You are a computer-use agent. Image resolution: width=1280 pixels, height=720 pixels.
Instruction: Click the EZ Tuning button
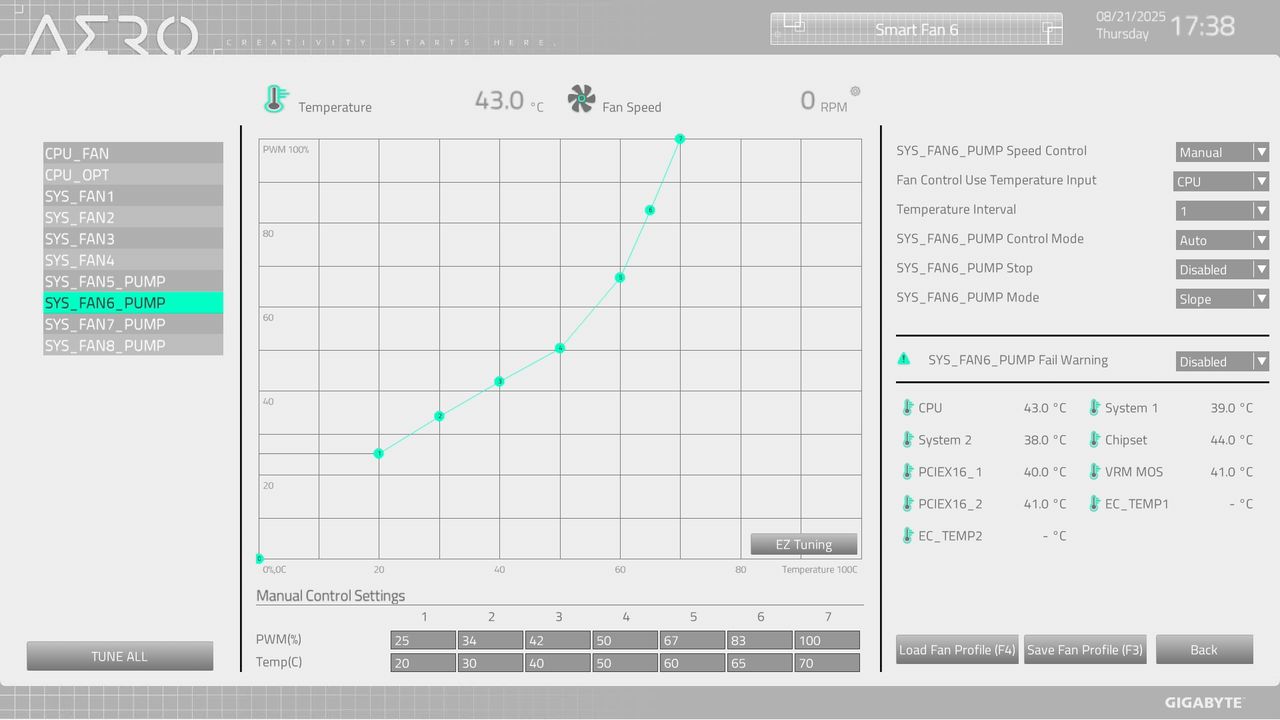coord(804,544)
